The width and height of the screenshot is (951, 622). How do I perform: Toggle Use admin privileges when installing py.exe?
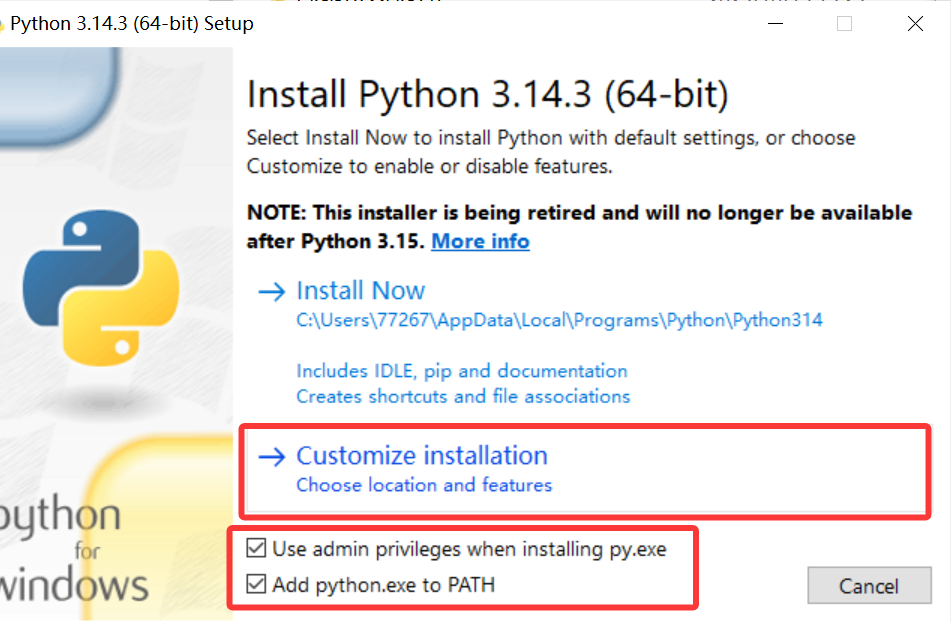point(256,548)
